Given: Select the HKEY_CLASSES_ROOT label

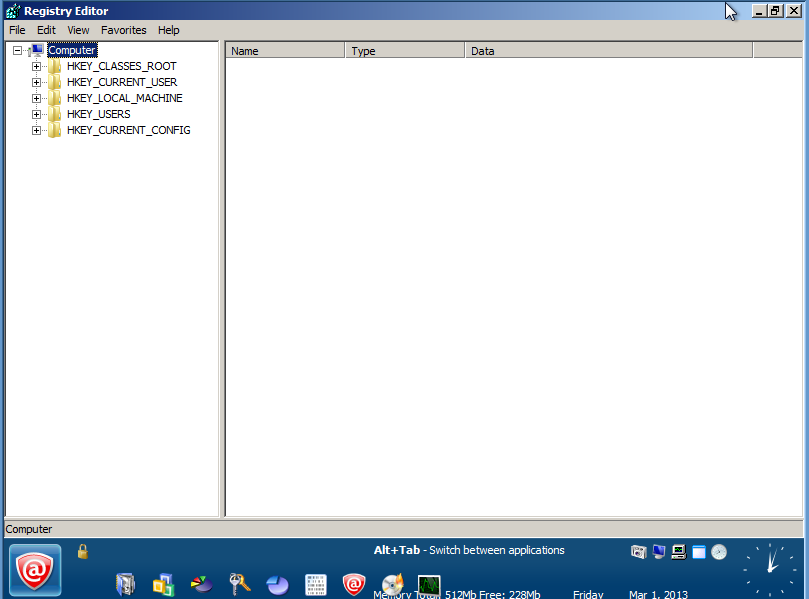Looking at the screenshot, I should click(121, 66).
